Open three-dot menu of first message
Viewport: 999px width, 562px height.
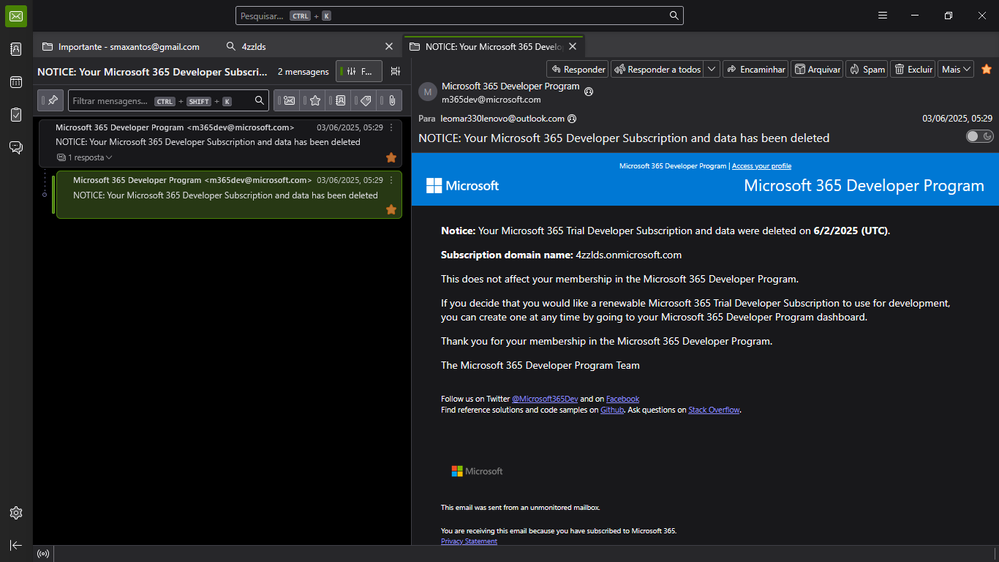click(x=391, y=127)
